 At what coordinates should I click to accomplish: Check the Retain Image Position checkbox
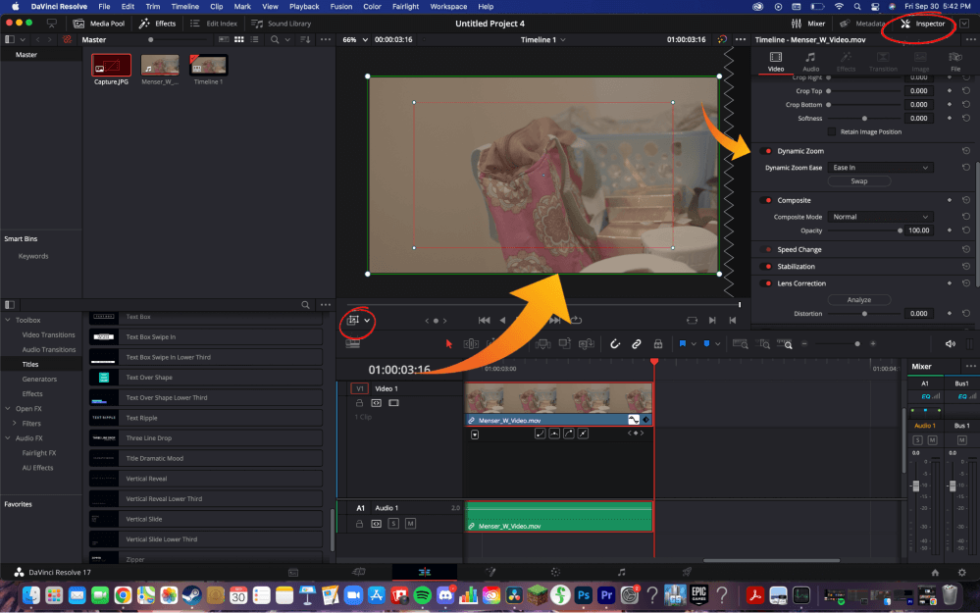(x=832, y=132)
